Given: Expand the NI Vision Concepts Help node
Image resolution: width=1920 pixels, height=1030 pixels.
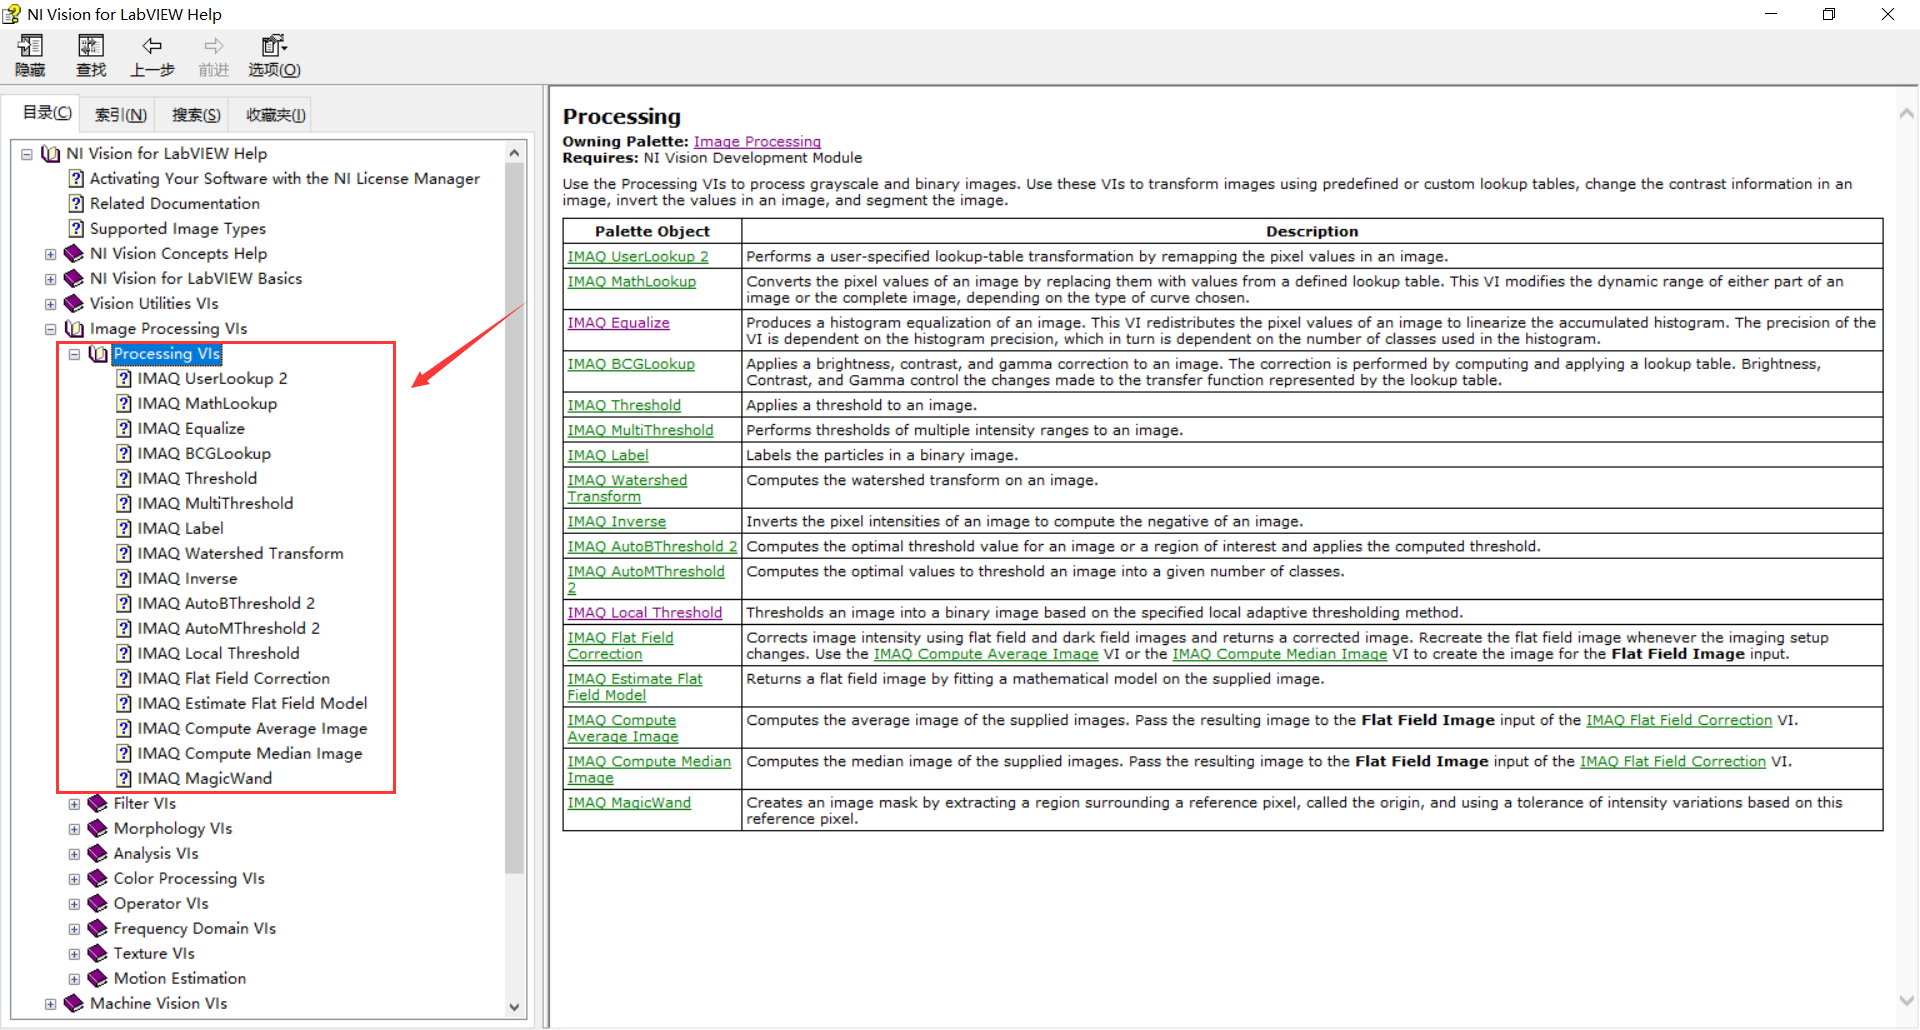Looking at the screenshot, I should tap(51, 254).
